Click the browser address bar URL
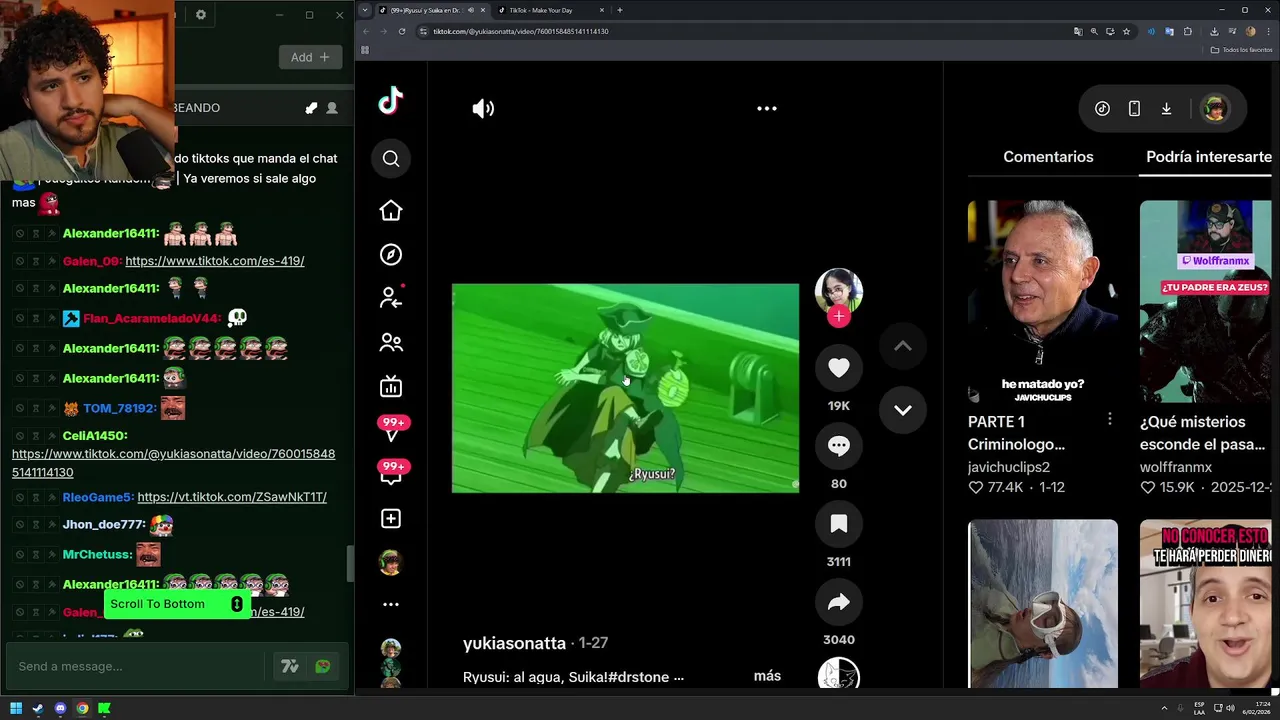This screenshot has width=1280, height=720. [521, 31]
